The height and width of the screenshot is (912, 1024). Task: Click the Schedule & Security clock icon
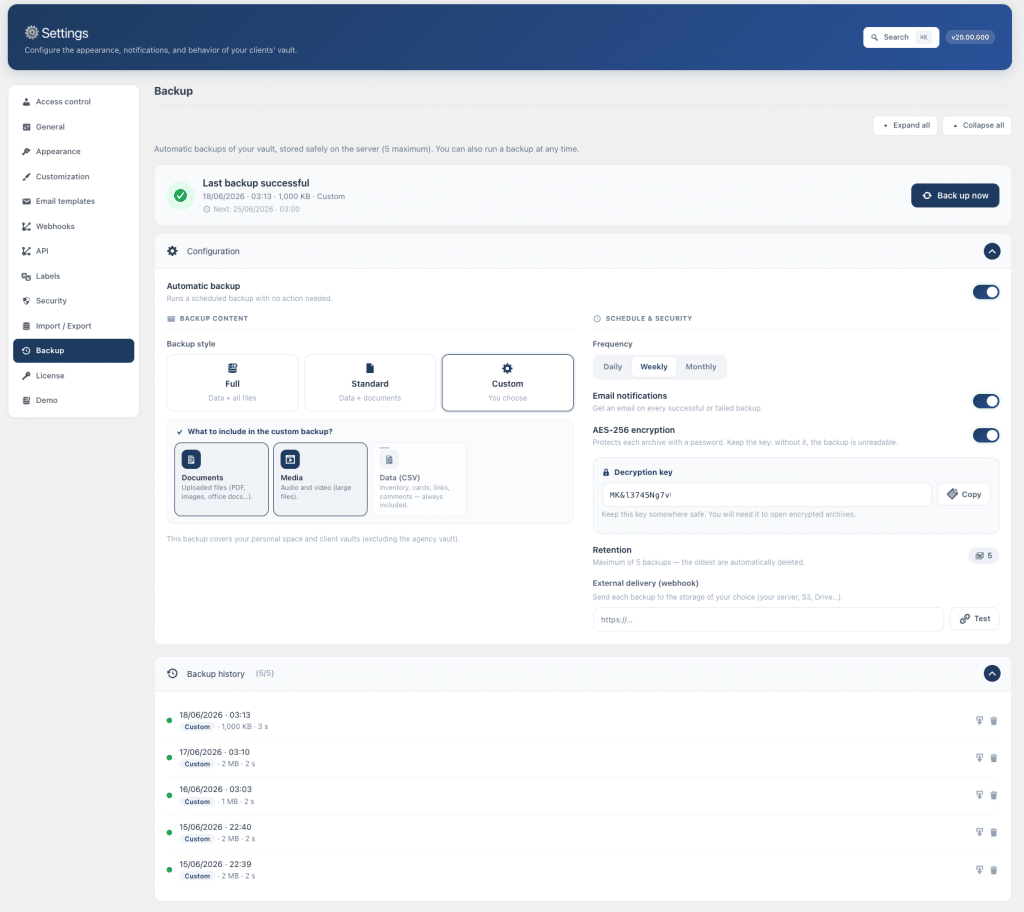[597, 319]
